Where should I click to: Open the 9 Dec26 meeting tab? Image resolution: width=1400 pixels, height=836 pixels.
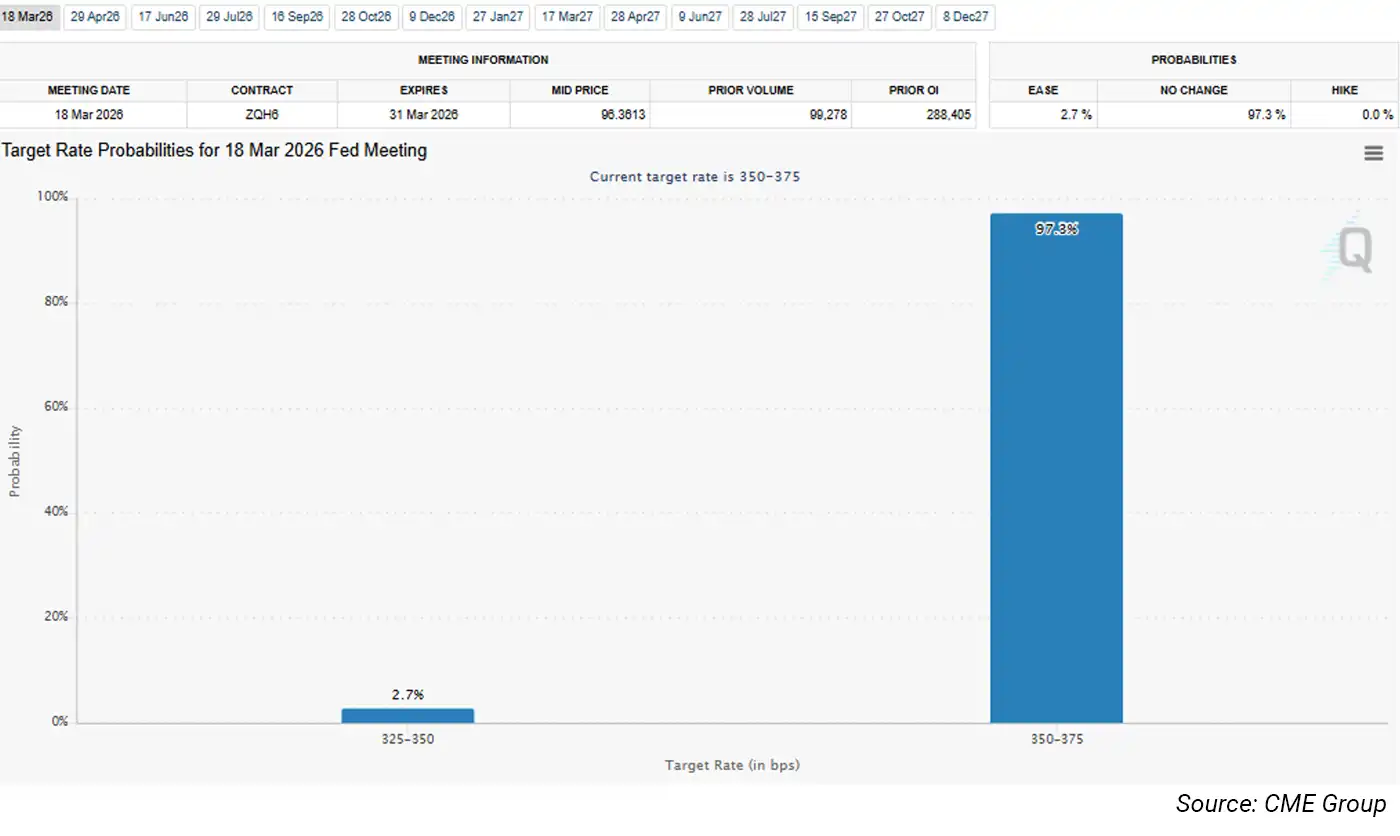[432, 16]
